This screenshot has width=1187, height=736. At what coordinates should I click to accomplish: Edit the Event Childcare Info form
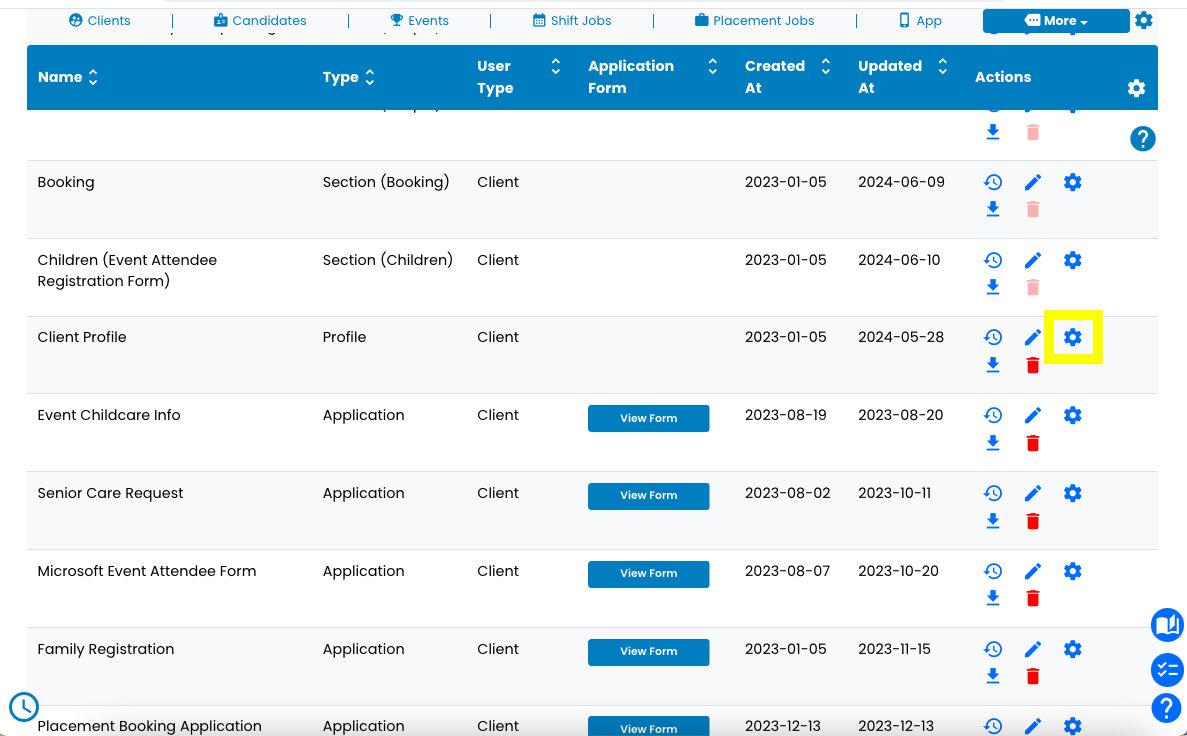click(1033, 416)
